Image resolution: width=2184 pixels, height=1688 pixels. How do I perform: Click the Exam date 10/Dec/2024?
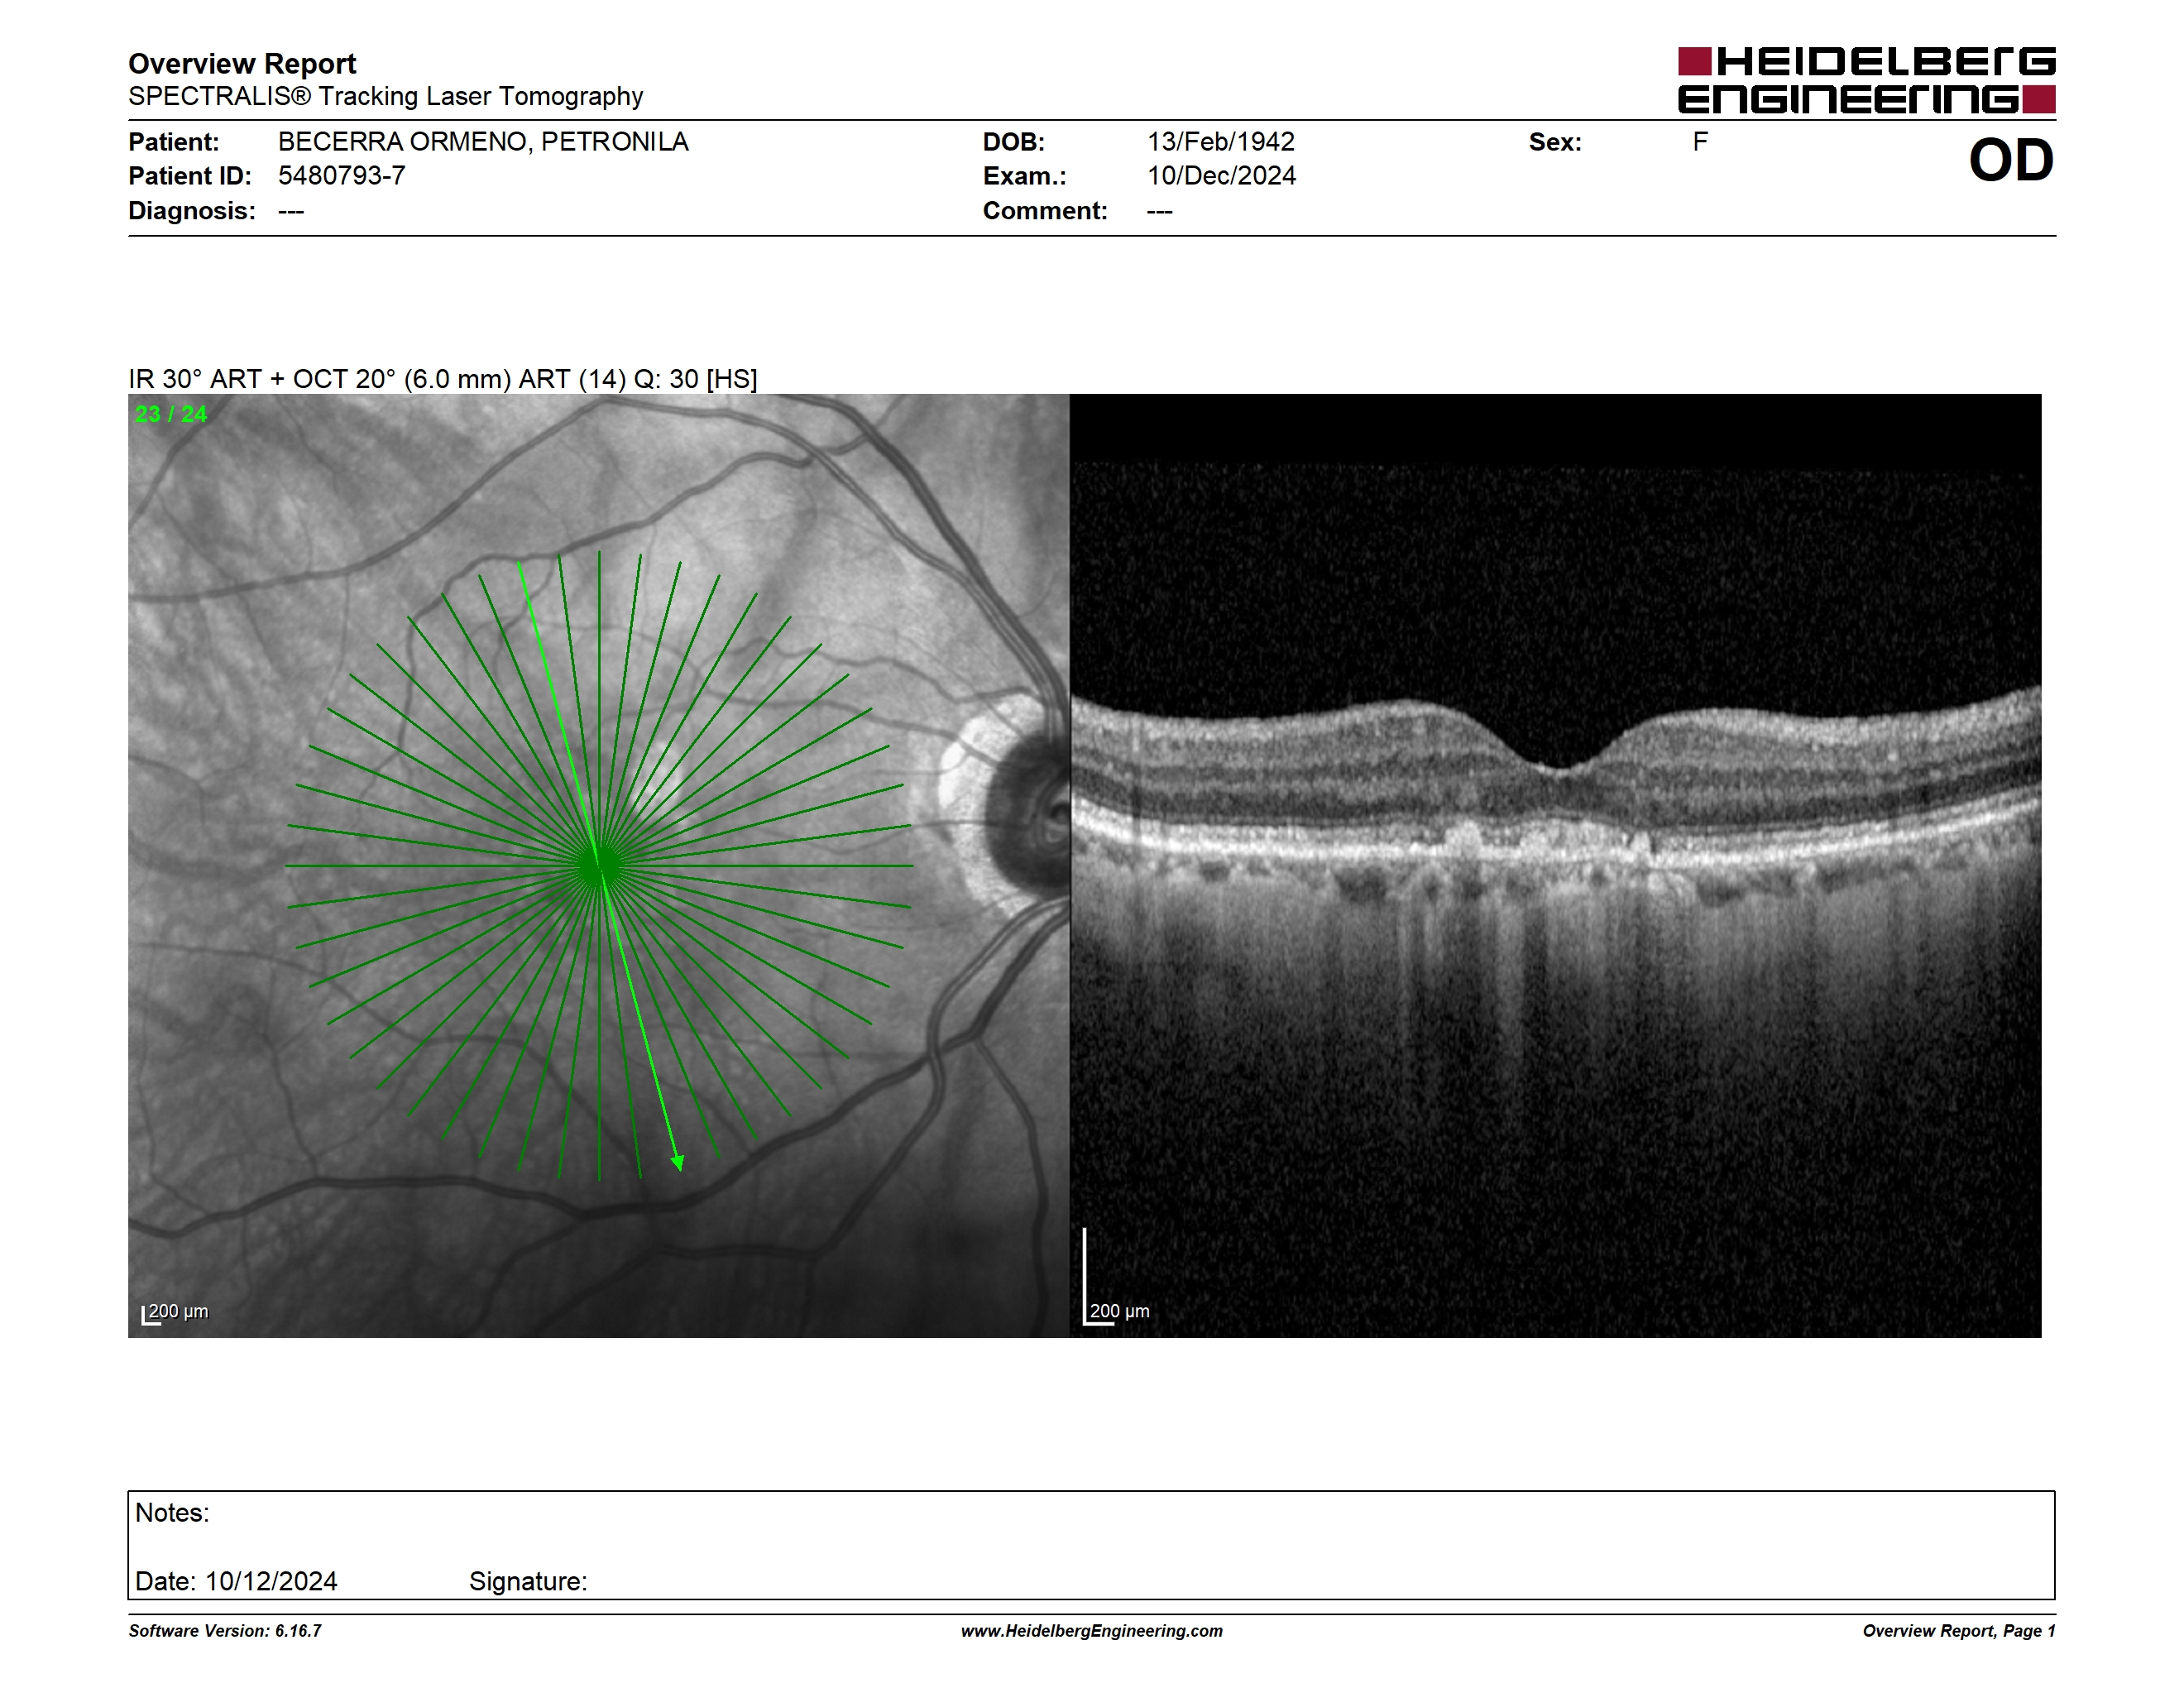pyautogui.click(x=1221, y=176)
